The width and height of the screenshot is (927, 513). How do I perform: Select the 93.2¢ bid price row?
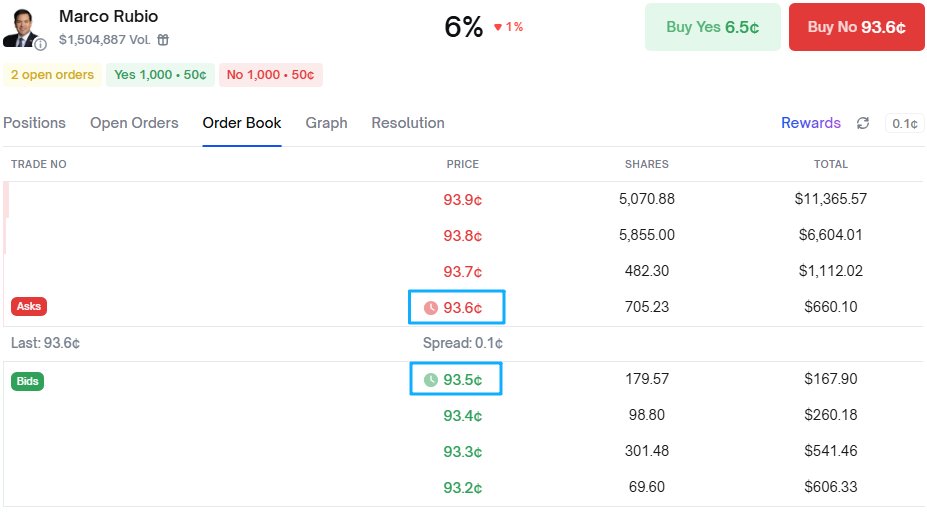click(x=462, y=488)
